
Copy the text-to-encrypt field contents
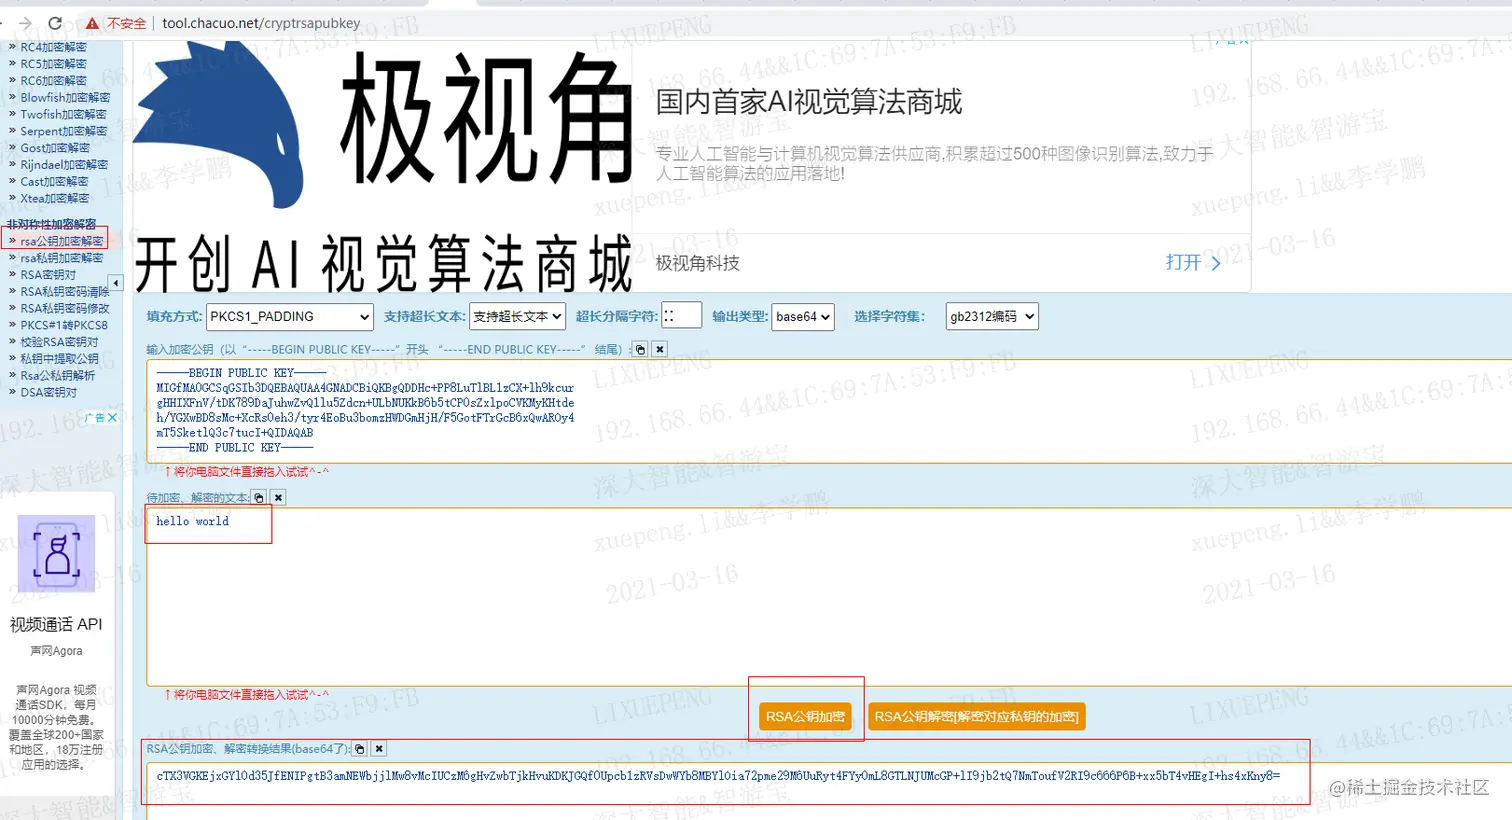(259, 497)
